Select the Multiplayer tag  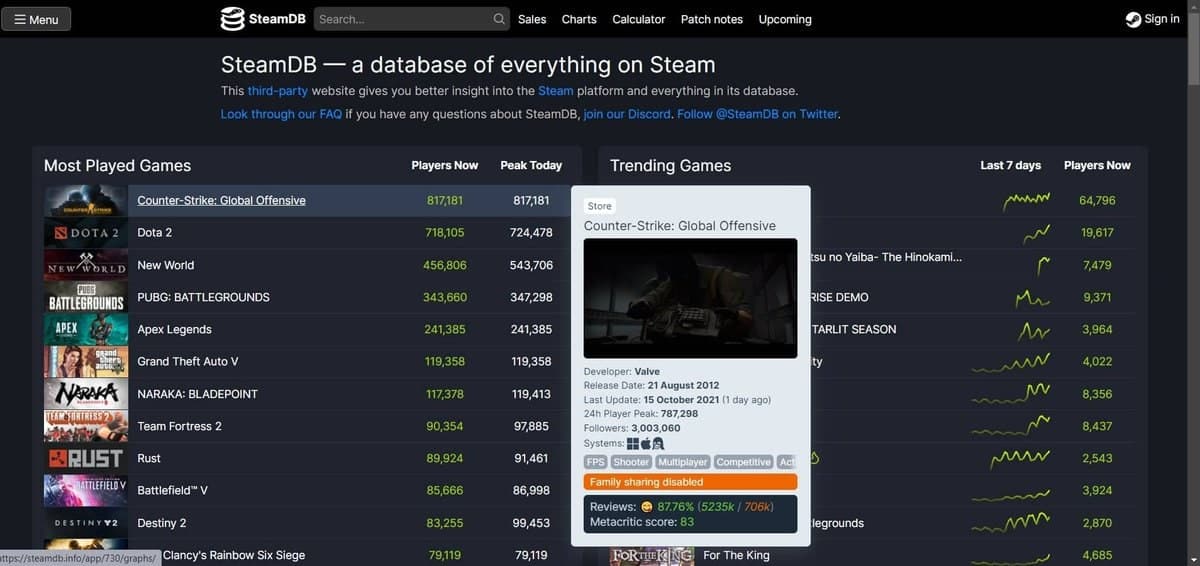pos(683,462)
